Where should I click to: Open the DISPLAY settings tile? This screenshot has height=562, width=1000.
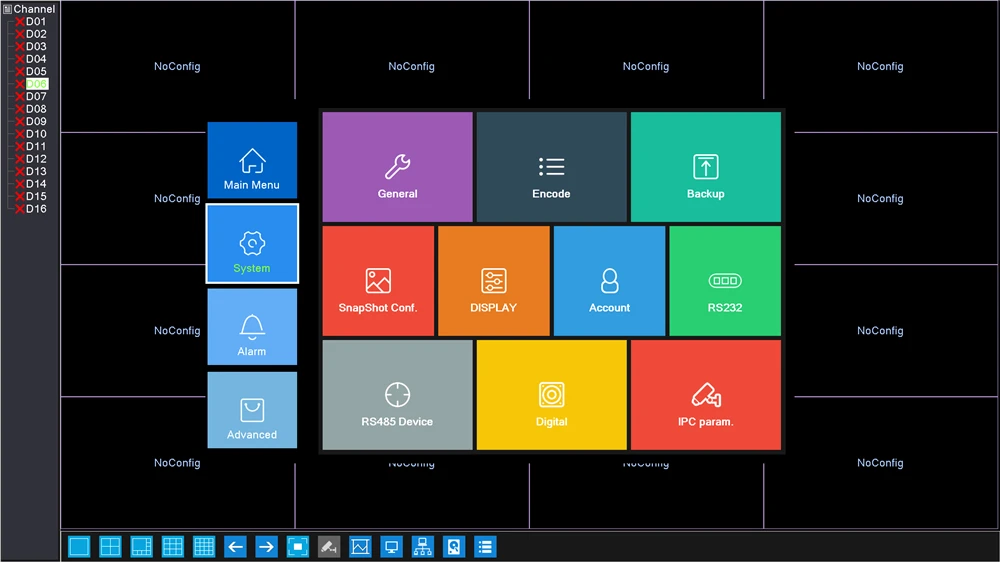pyautogui.click(x=494, y=281)
